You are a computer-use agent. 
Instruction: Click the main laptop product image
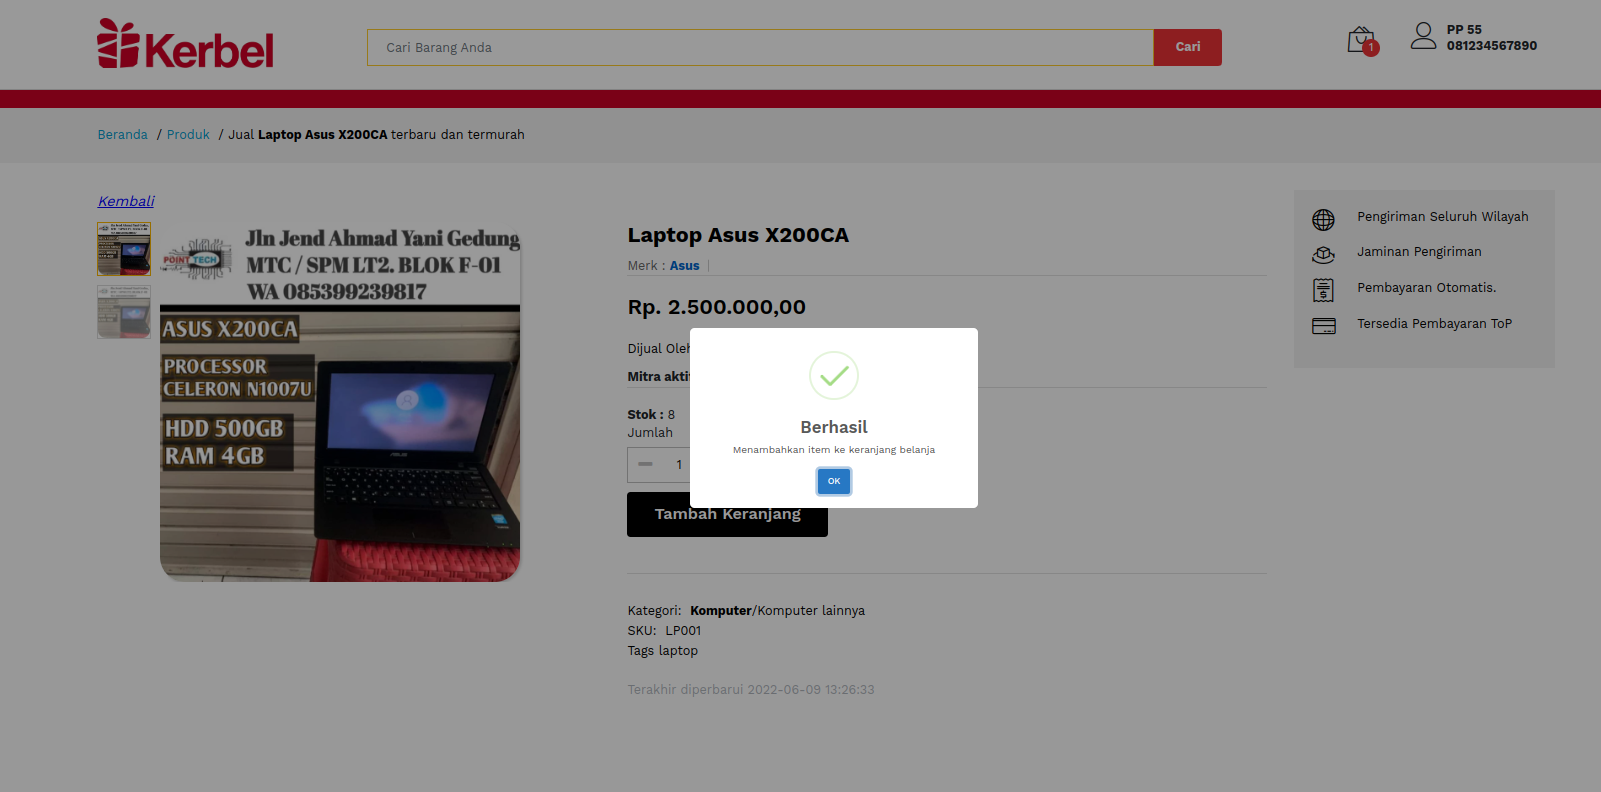[x=340, y=402]
